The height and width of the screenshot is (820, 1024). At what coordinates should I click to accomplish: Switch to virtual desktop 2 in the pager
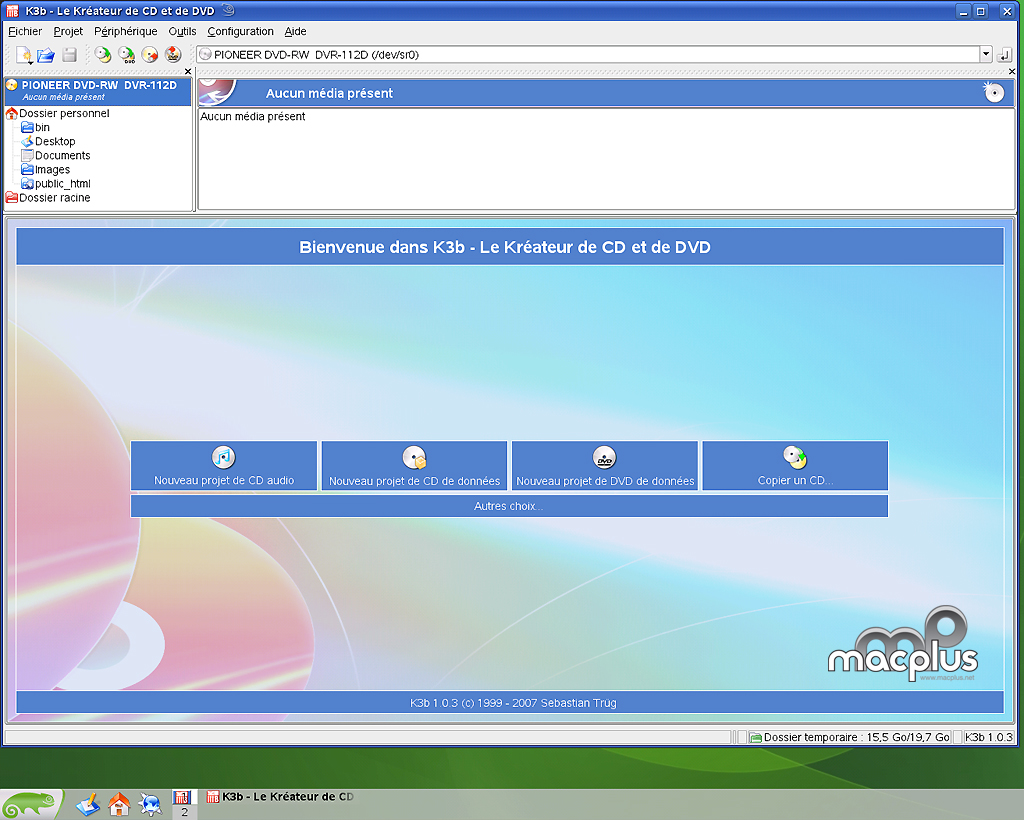click(184, 812)
